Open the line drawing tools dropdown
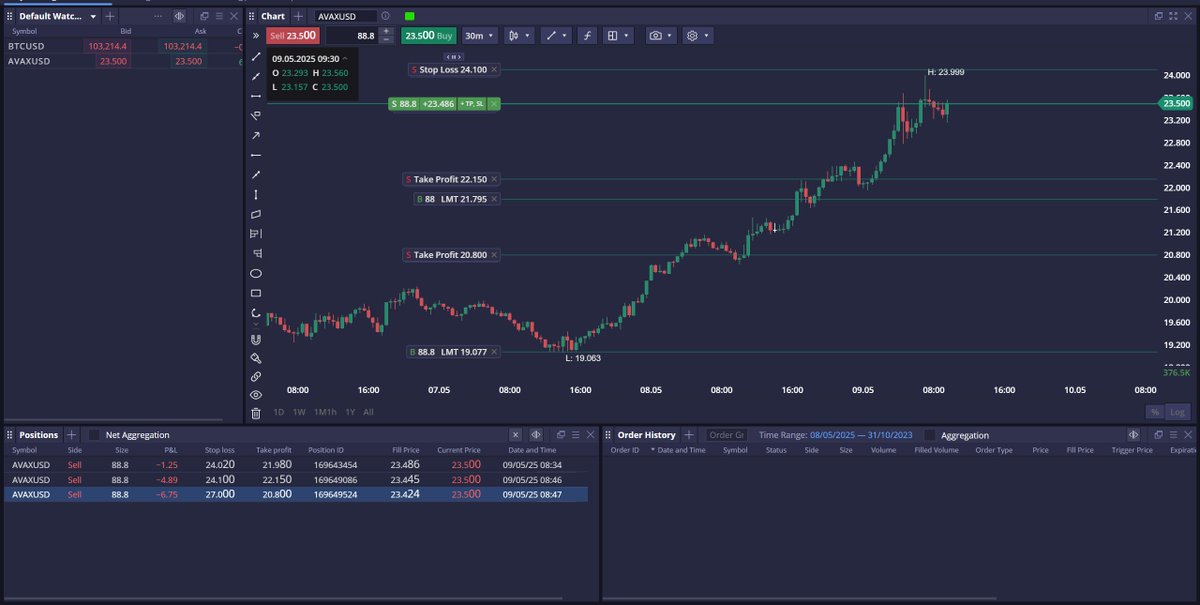Screen dimensions: 1200x605 [556, 35]
